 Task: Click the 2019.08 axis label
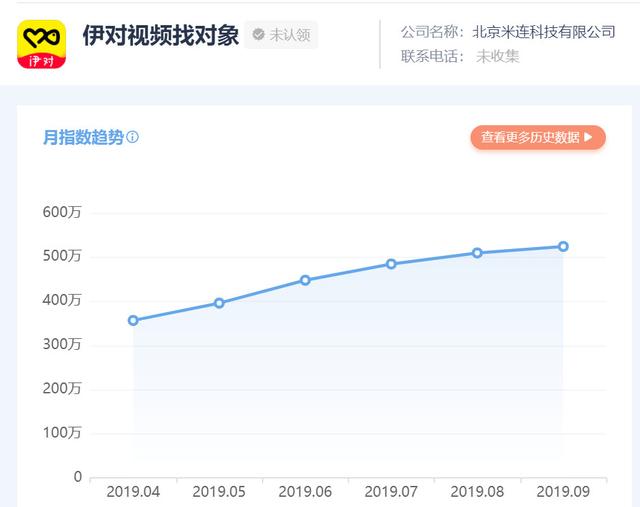477,491
